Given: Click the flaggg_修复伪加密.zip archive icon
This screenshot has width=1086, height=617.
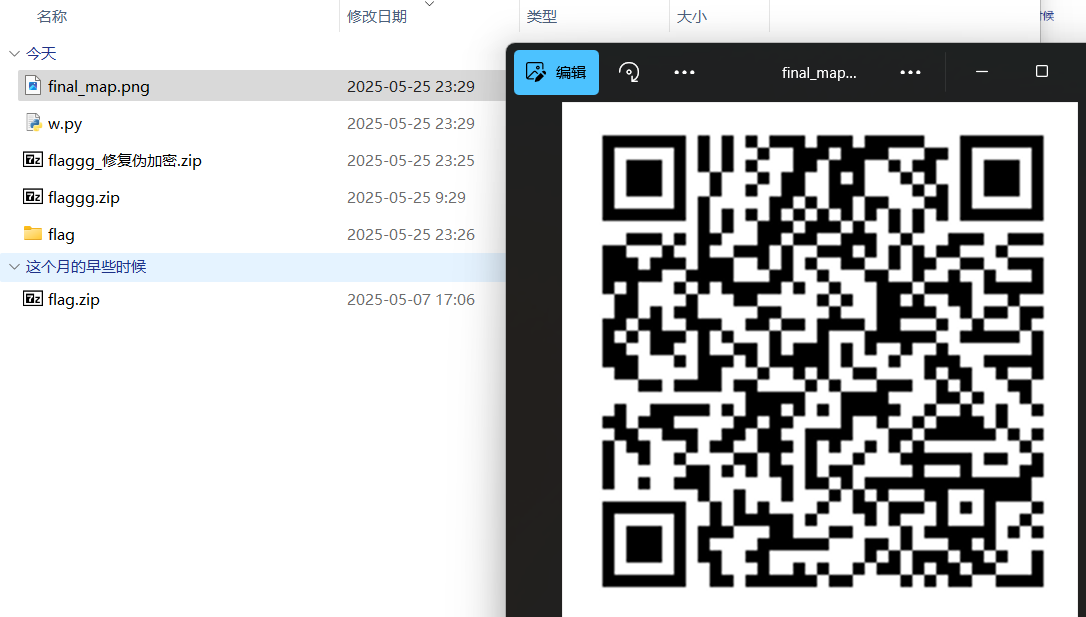Looking at the screenshot, I should 32,160.
